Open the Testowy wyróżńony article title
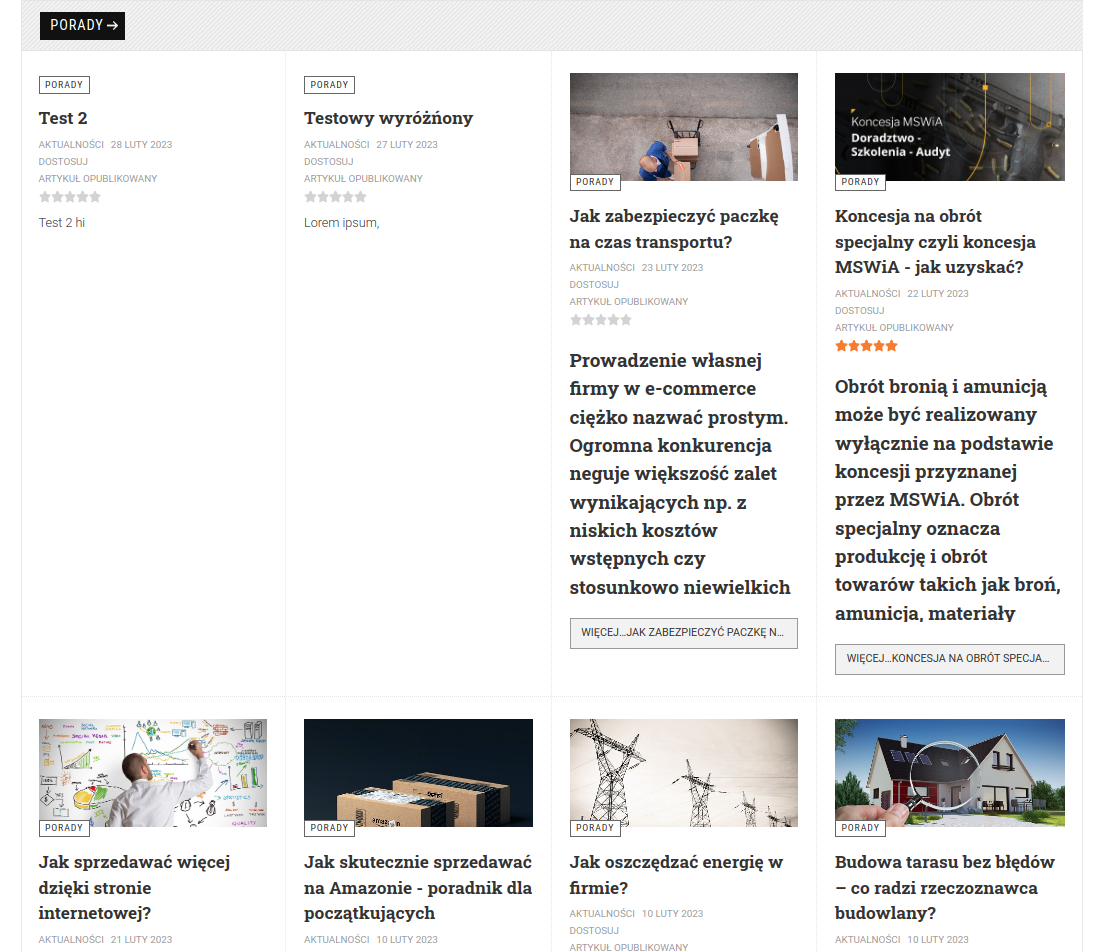Image resolution: width=1095 pixels, height=952 pixels. point(388,118)
